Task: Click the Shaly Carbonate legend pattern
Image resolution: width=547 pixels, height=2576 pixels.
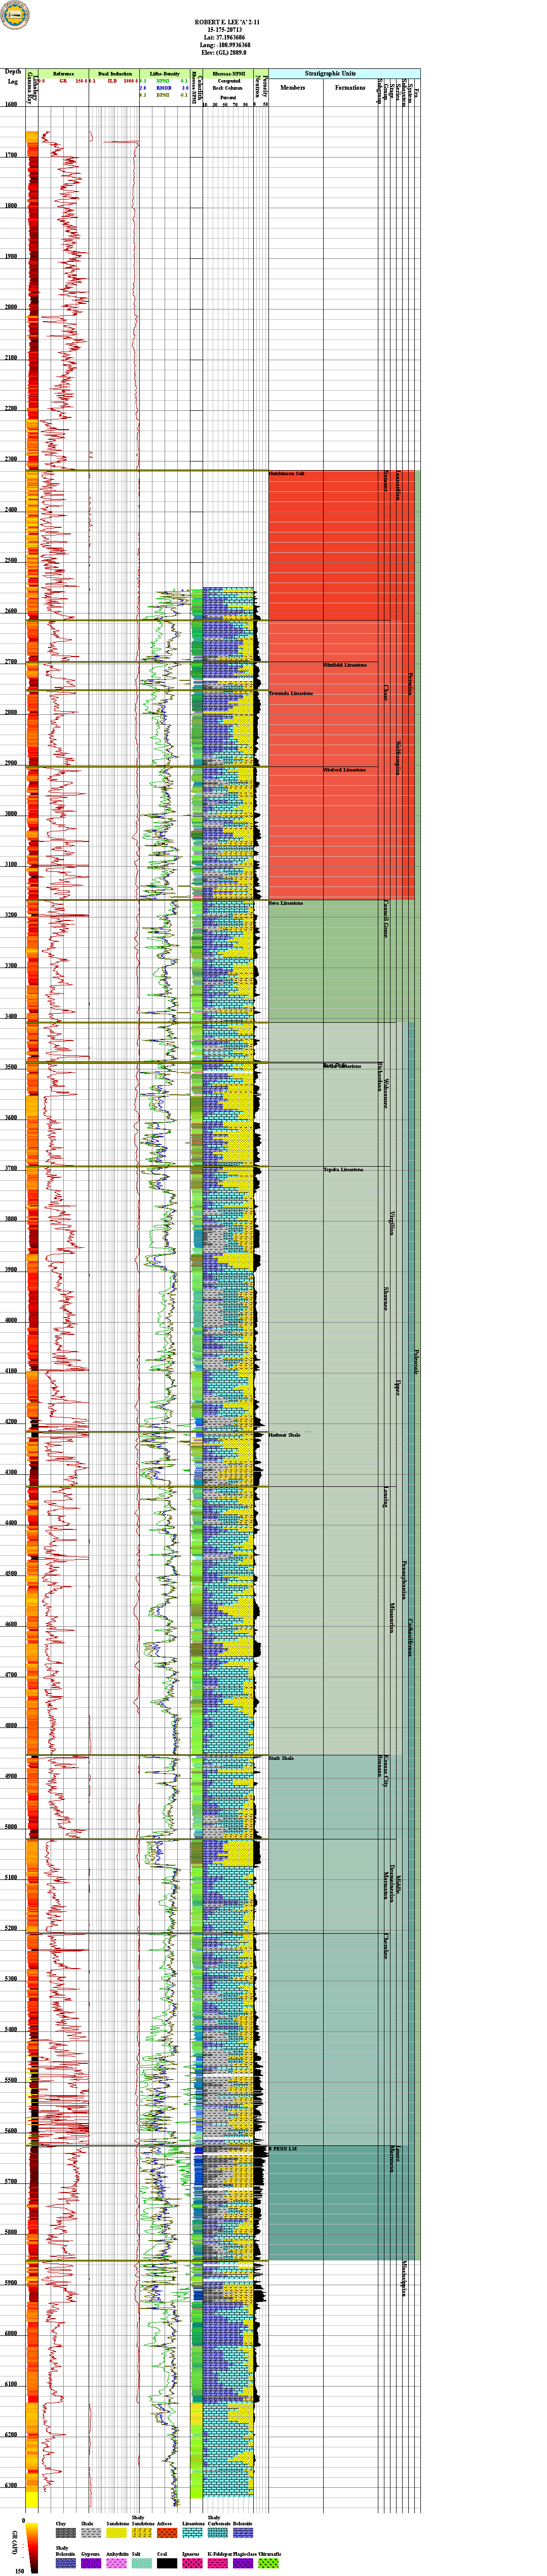Action: pyautogui.click(x=217, y=2533)
